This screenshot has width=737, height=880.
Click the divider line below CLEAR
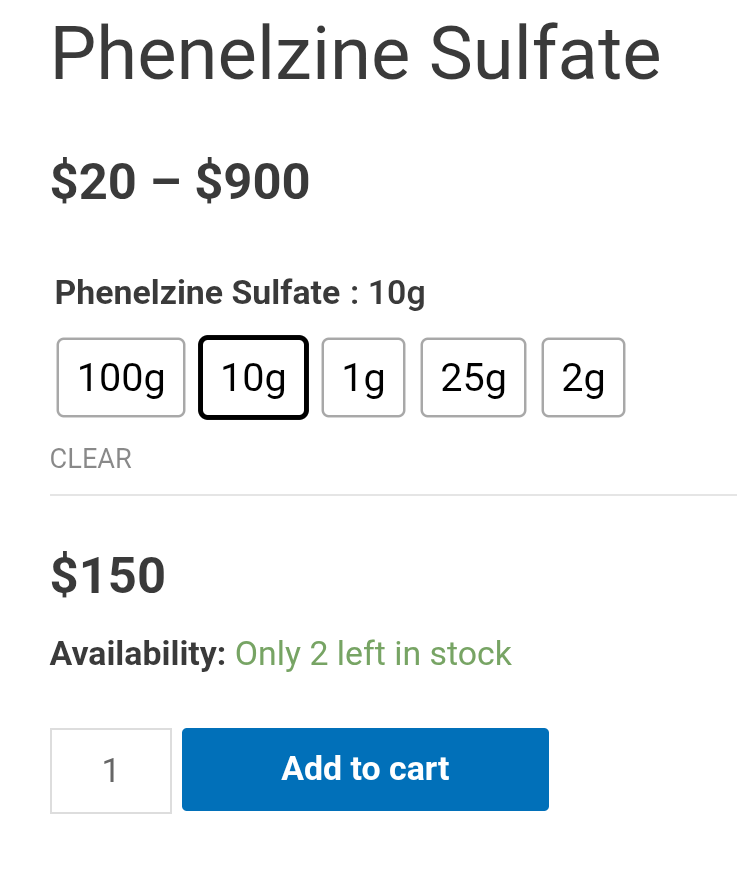(x=393, y=495)
